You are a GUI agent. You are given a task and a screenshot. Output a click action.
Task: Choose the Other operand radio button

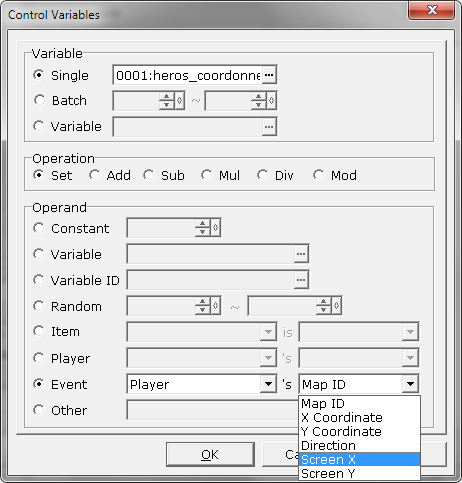click(39, 410)
